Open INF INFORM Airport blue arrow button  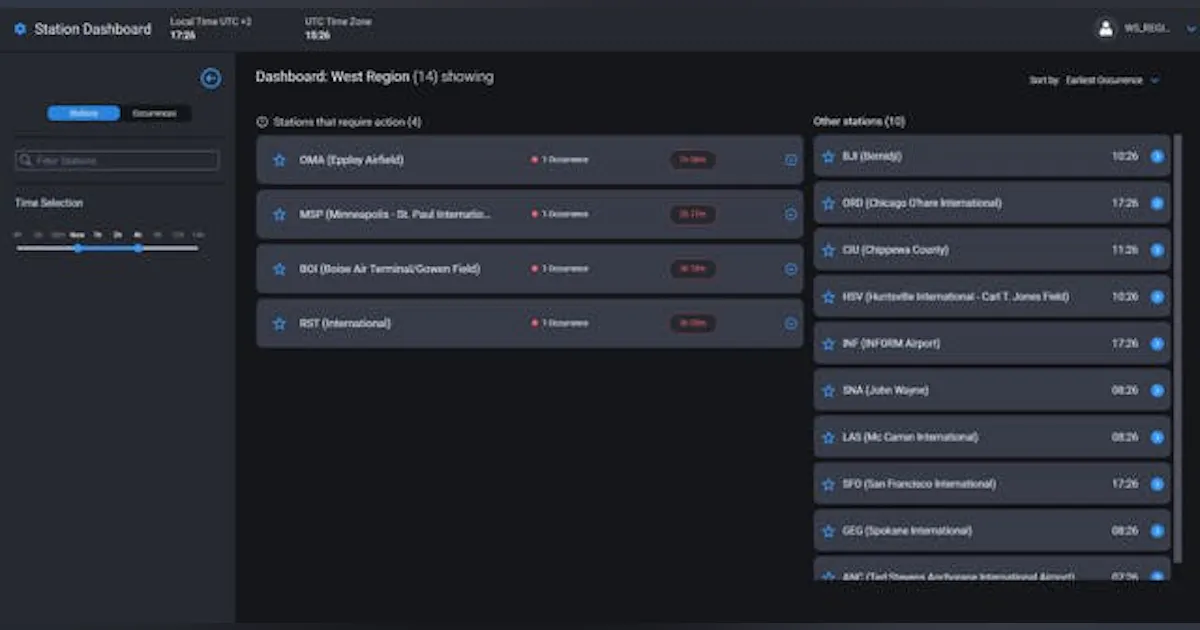(x=1157, y=344)
